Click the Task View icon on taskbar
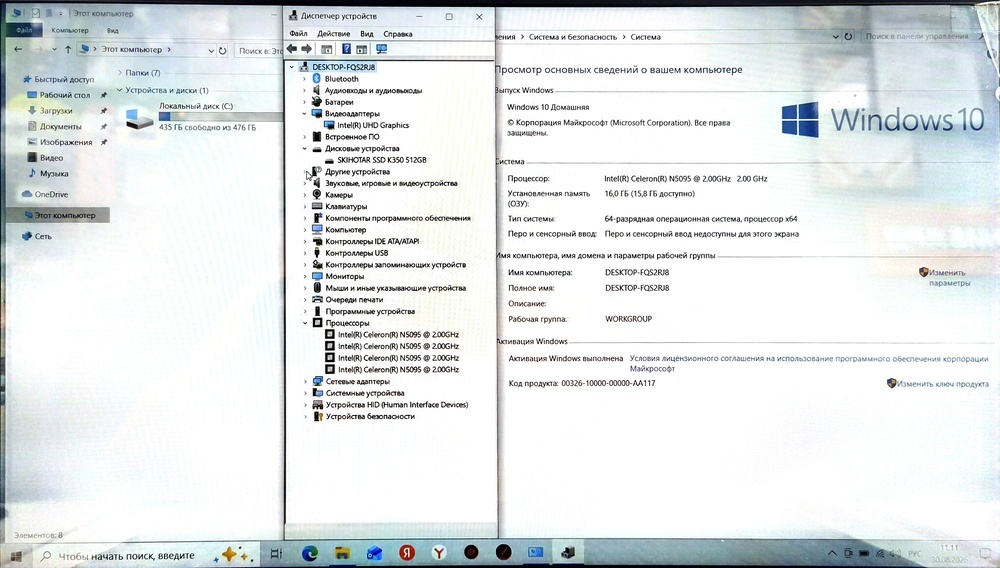The image size is (1000, 568). (276, 553)
